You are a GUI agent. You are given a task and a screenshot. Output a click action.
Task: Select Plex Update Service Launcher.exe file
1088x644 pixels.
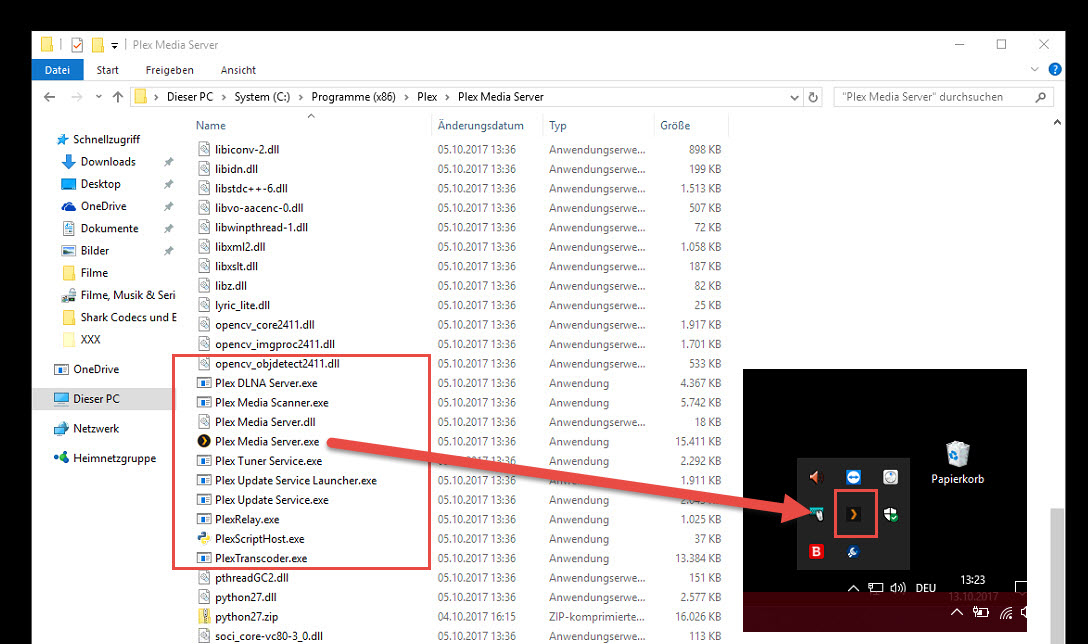pyautogui.click(x=296, y=480)
